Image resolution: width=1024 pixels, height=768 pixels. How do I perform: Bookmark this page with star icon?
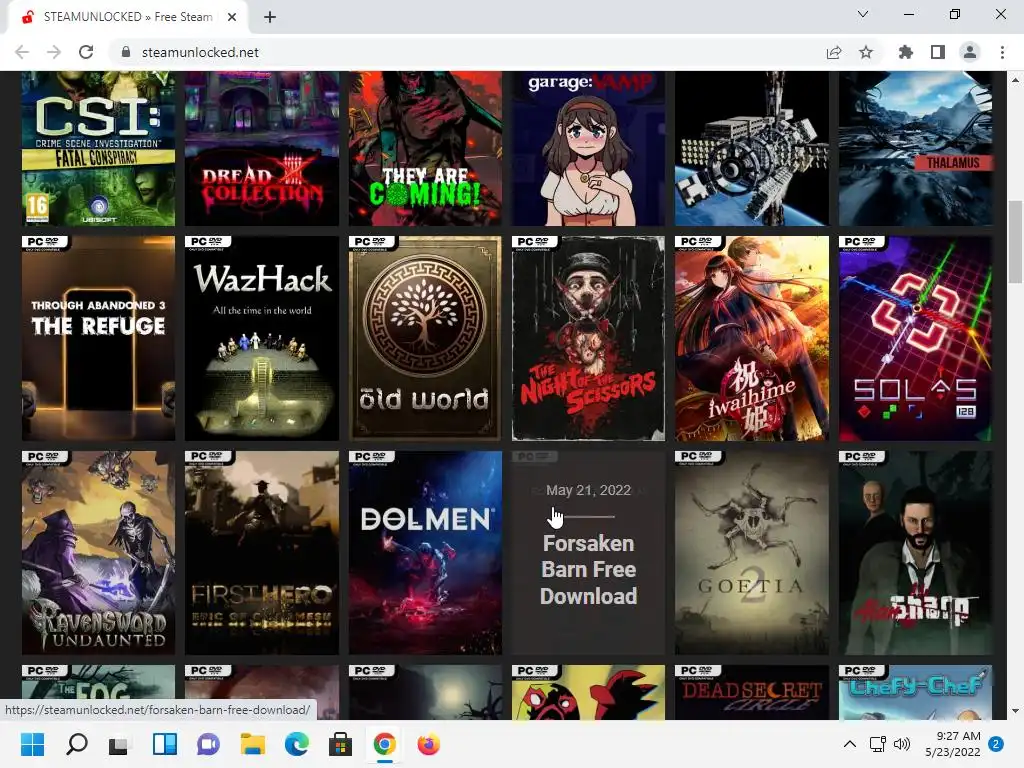pyautogui.click(x=866, y=52)
